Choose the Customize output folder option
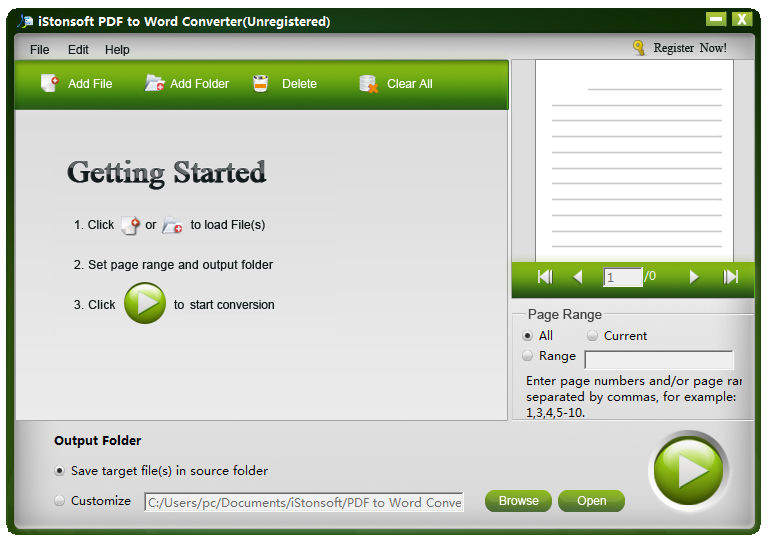This screenshot has width=768, height=539. click(x=59, y=501)
